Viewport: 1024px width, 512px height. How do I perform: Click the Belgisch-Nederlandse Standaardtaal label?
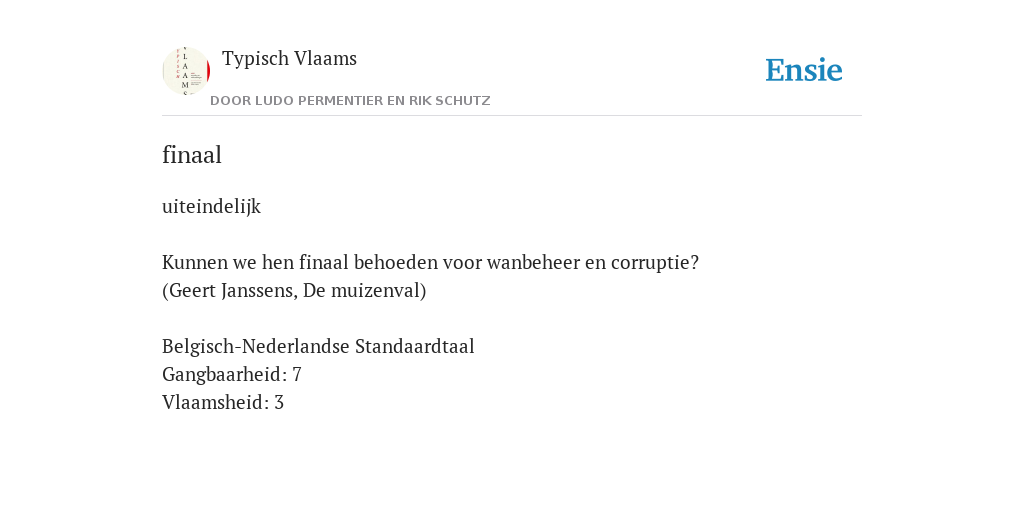pyautogui.click(x=318, y=346)
